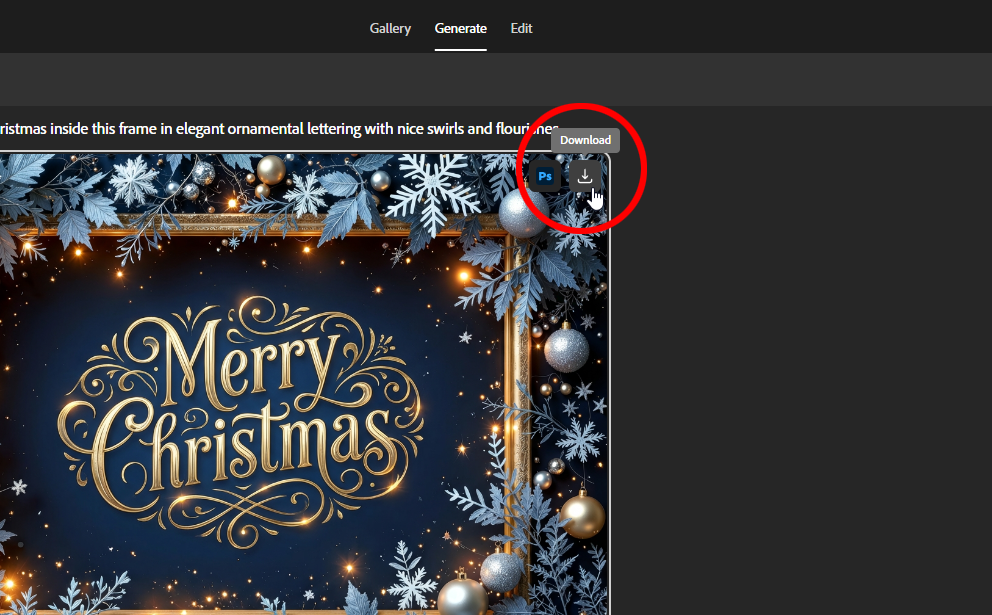Image resolution: width=992 pixels, height=615 pixels.
Task: Click the Download tooltip label
Action: pyautogui.click(x=585, y=140)
